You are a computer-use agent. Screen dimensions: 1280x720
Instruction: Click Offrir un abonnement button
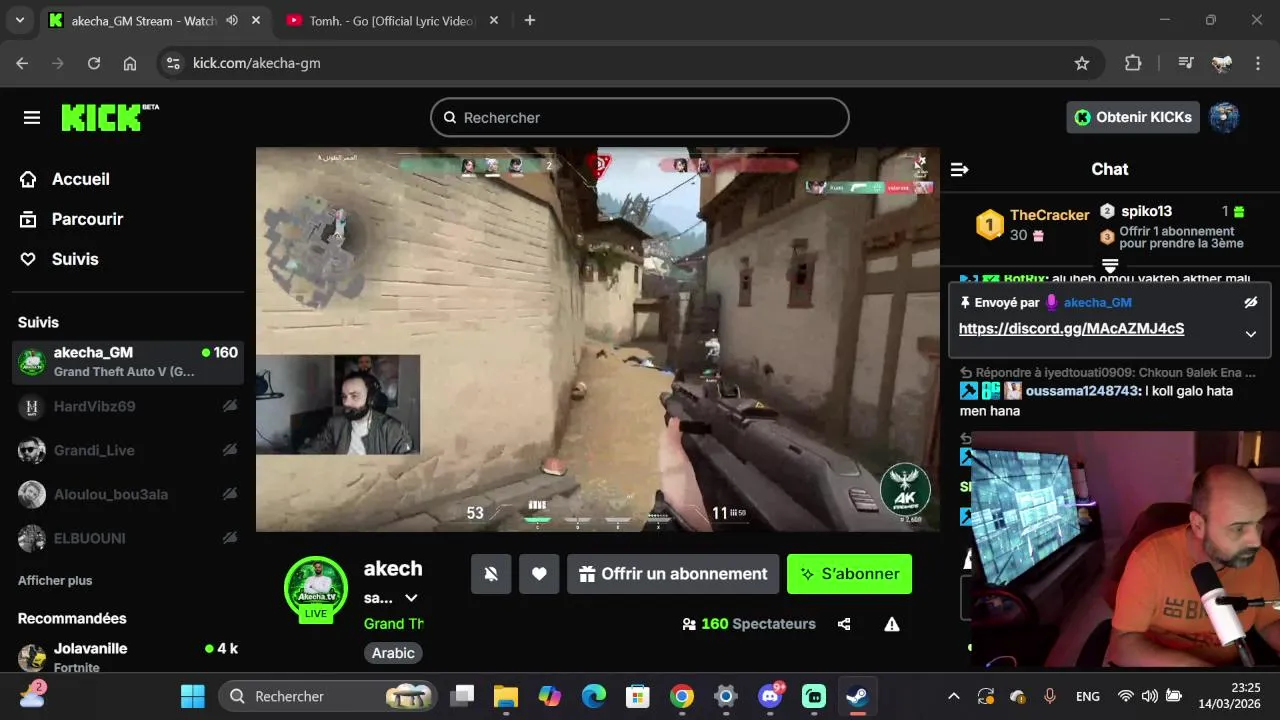pos(673,574)
